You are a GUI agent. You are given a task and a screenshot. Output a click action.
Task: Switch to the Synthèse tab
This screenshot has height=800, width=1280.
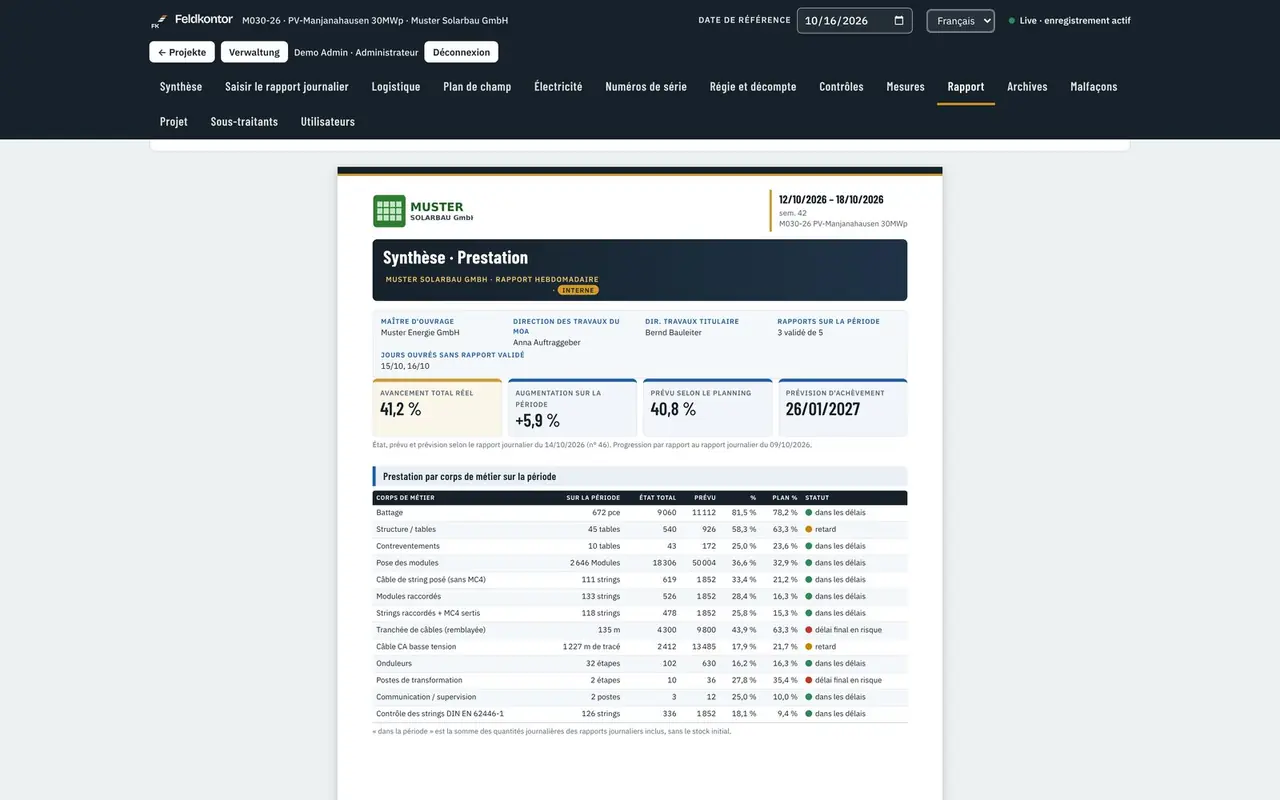pyautogui.click(x=181, y=87)
